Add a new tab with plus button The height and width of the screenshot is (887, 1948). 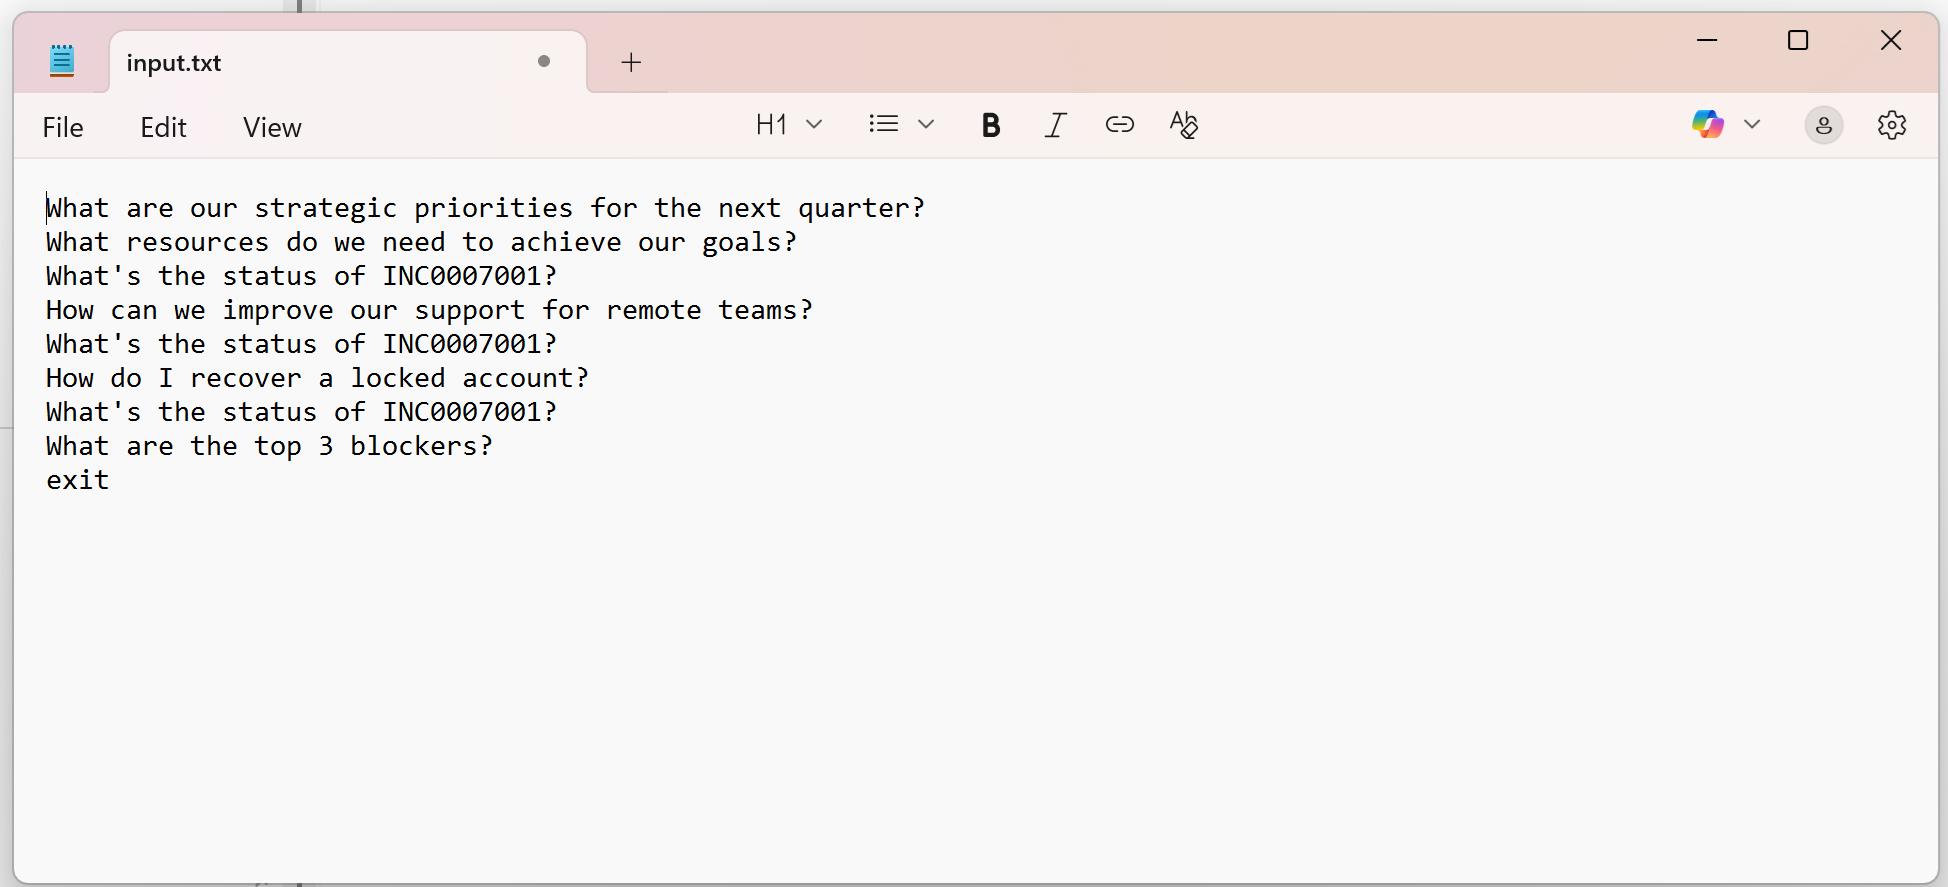pos(631,62)
